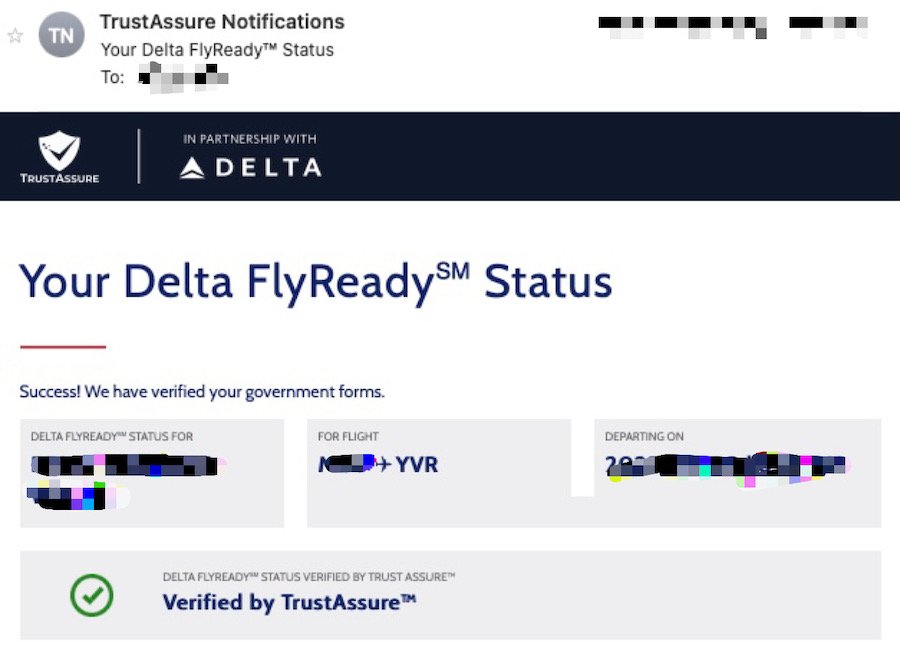Click the redacted recipient after To:

coord(183,77)
